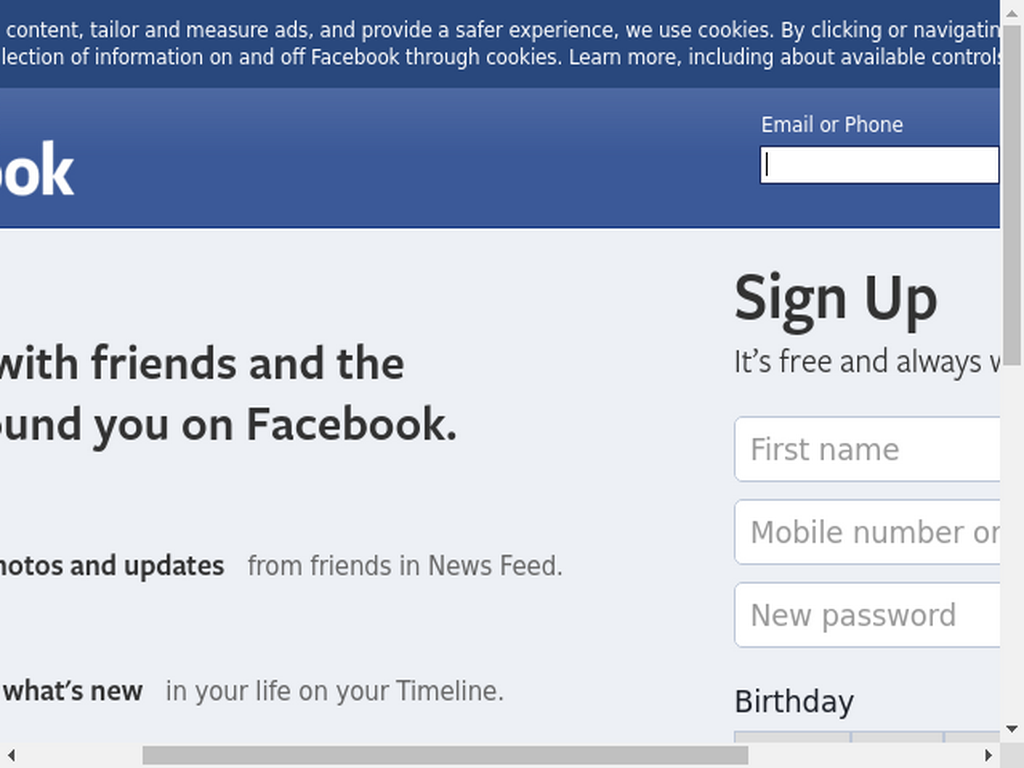
Task: Click the white Facebook logo in the header
Action: (x=37, y=170)
